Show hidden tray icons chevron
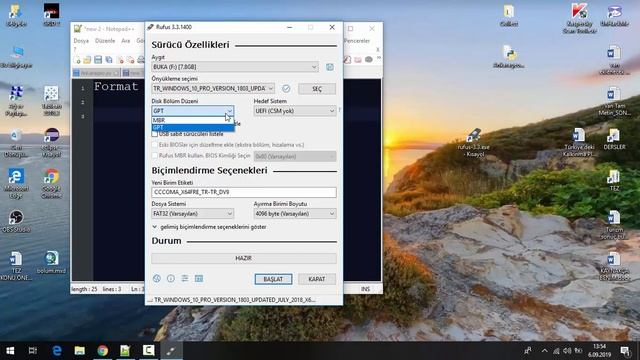 [x=544, y=351]
